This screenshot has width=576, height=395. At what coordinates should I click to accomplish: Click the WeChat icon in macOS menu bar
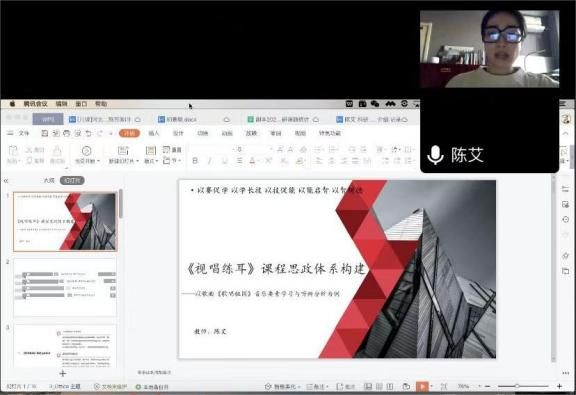[375, 104]
